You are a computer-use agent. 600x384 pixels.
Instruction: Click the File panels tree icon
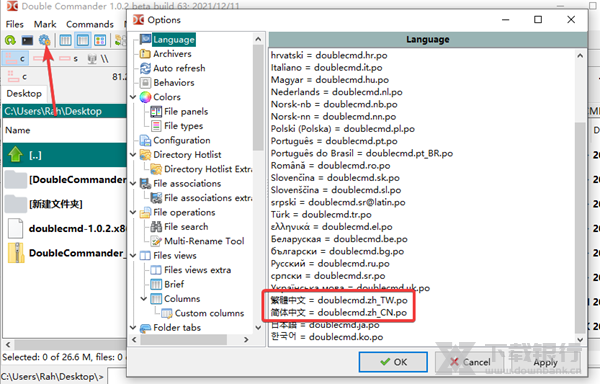(x=156, y=112)
